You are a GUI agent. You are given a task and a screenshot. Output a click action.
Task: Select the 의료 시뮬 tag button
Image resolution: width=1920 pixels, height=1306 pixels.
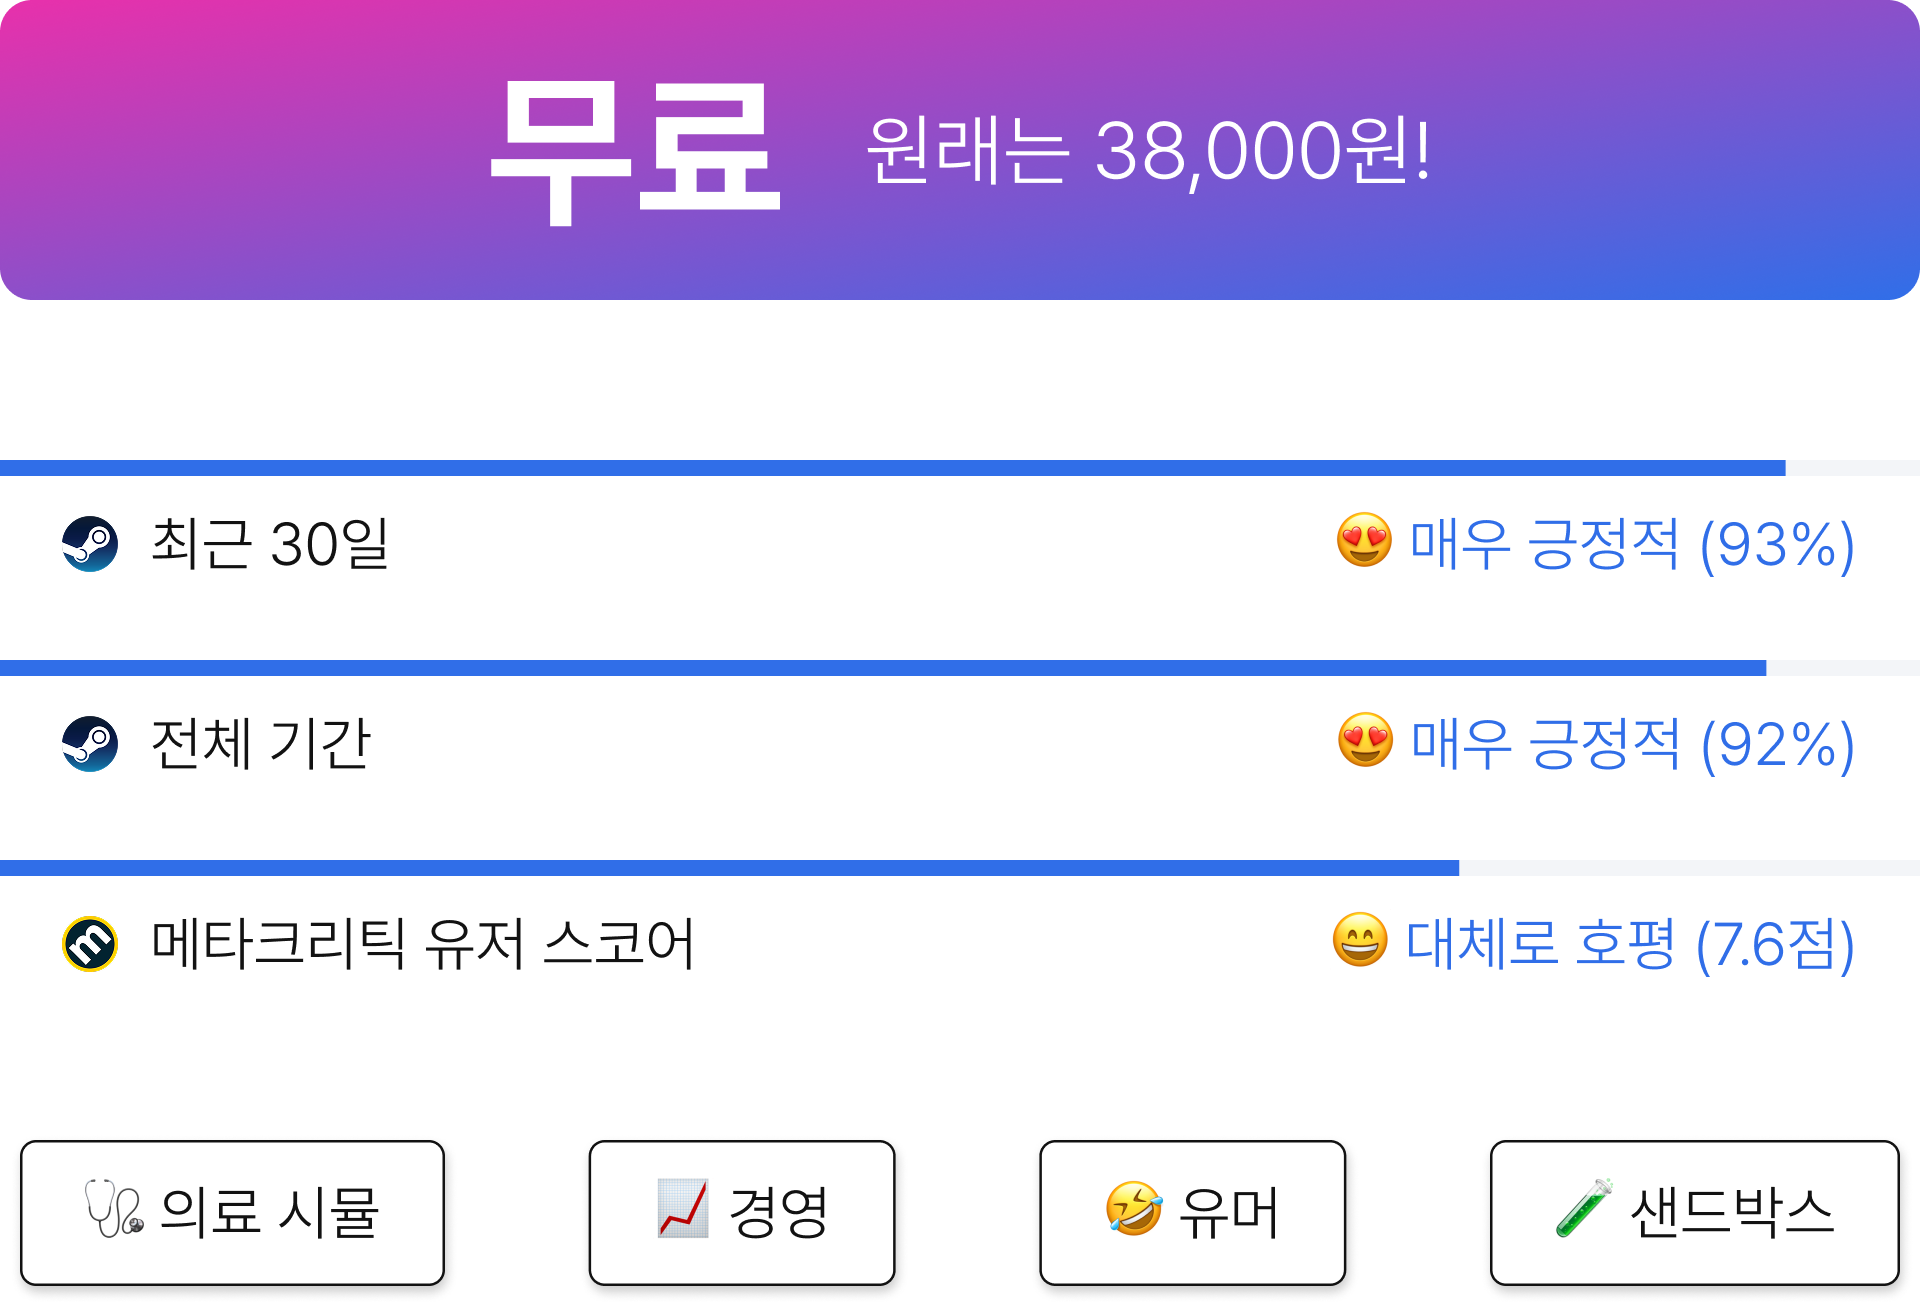(x=232, y=1213)
